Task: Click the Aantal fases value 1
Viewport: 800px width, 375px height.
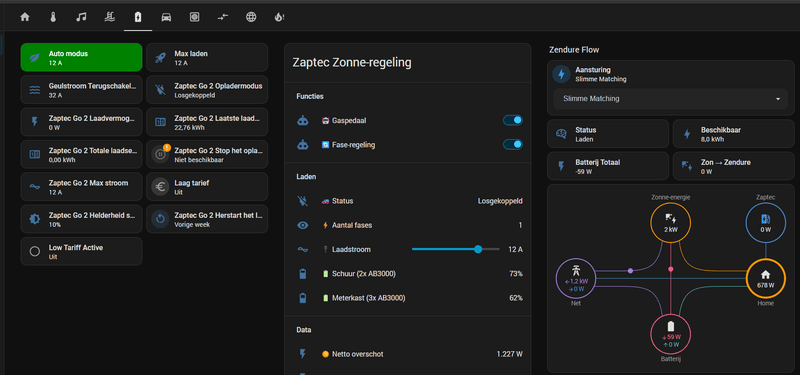Action: (x=520, y=225)
